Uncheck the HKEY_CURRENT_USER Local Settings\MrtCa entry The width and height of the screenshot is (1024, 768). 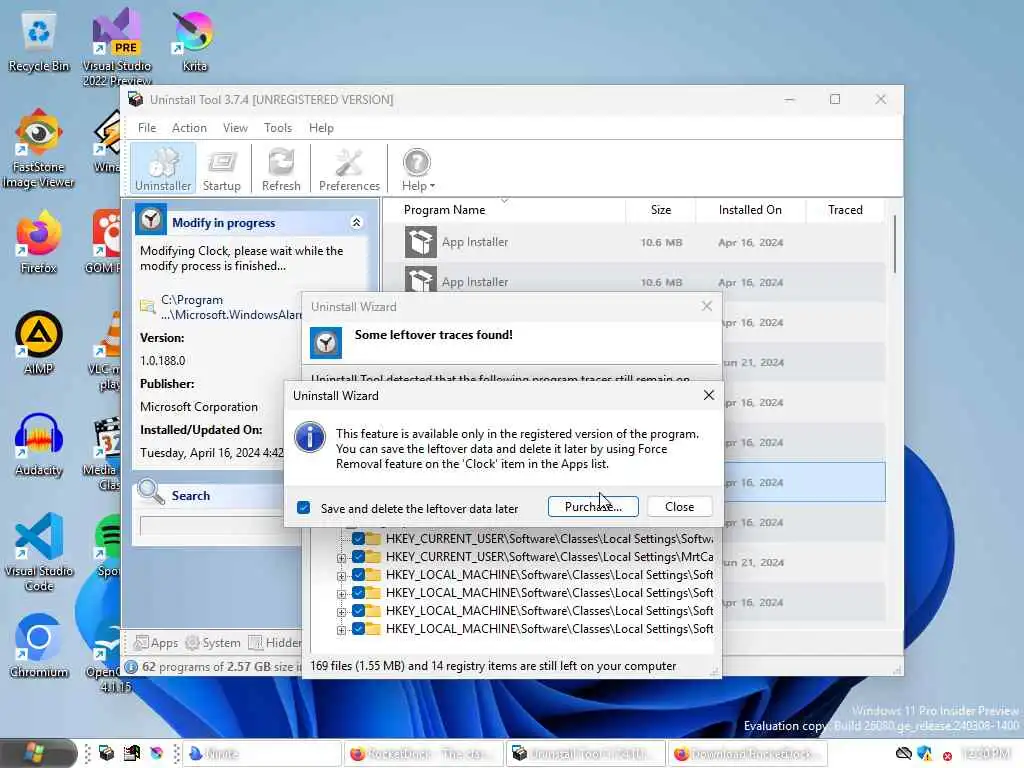click(x=358, y=556)
